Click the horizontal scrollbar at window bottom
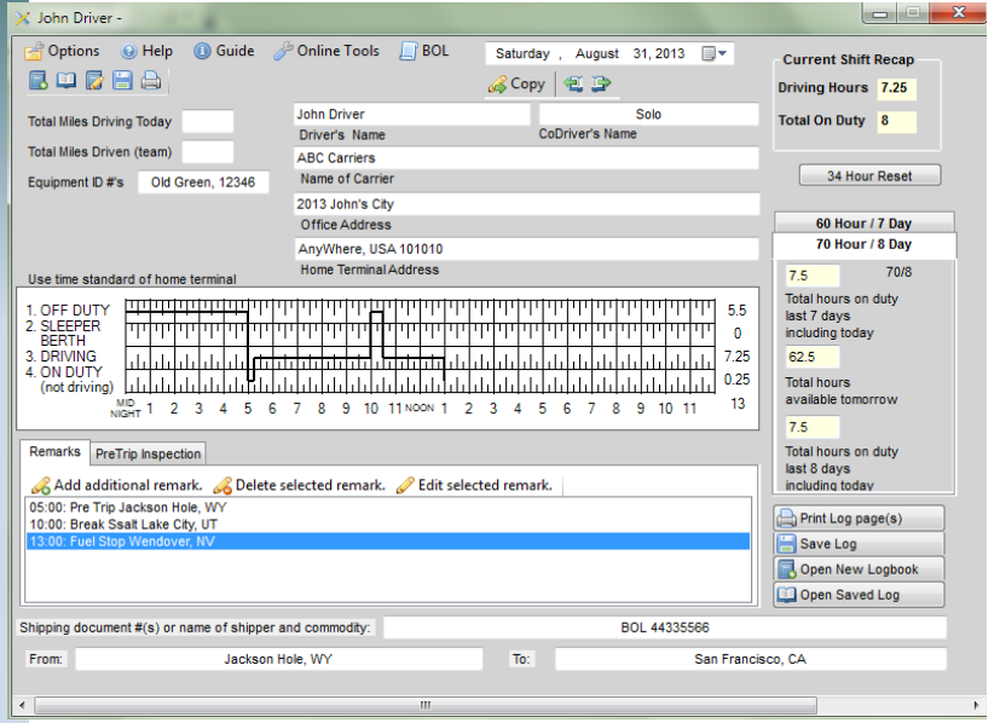 click(424, 705)
